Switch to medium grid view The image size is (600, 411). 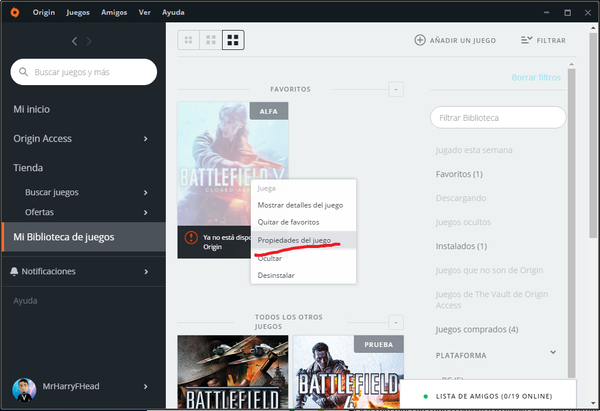[x=210, y=40]
